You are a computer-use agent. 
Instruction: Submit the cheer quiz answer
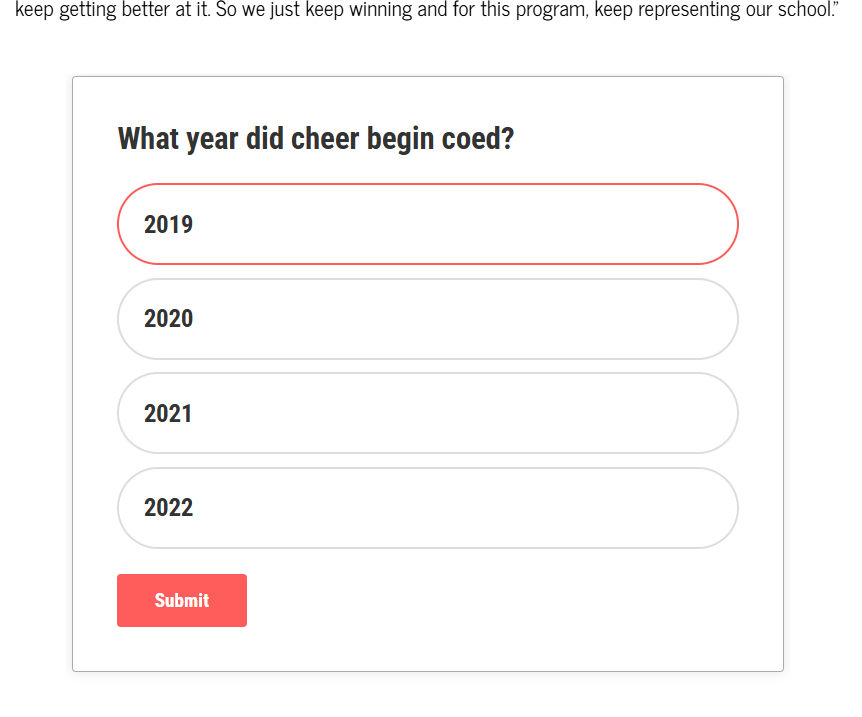182,600
